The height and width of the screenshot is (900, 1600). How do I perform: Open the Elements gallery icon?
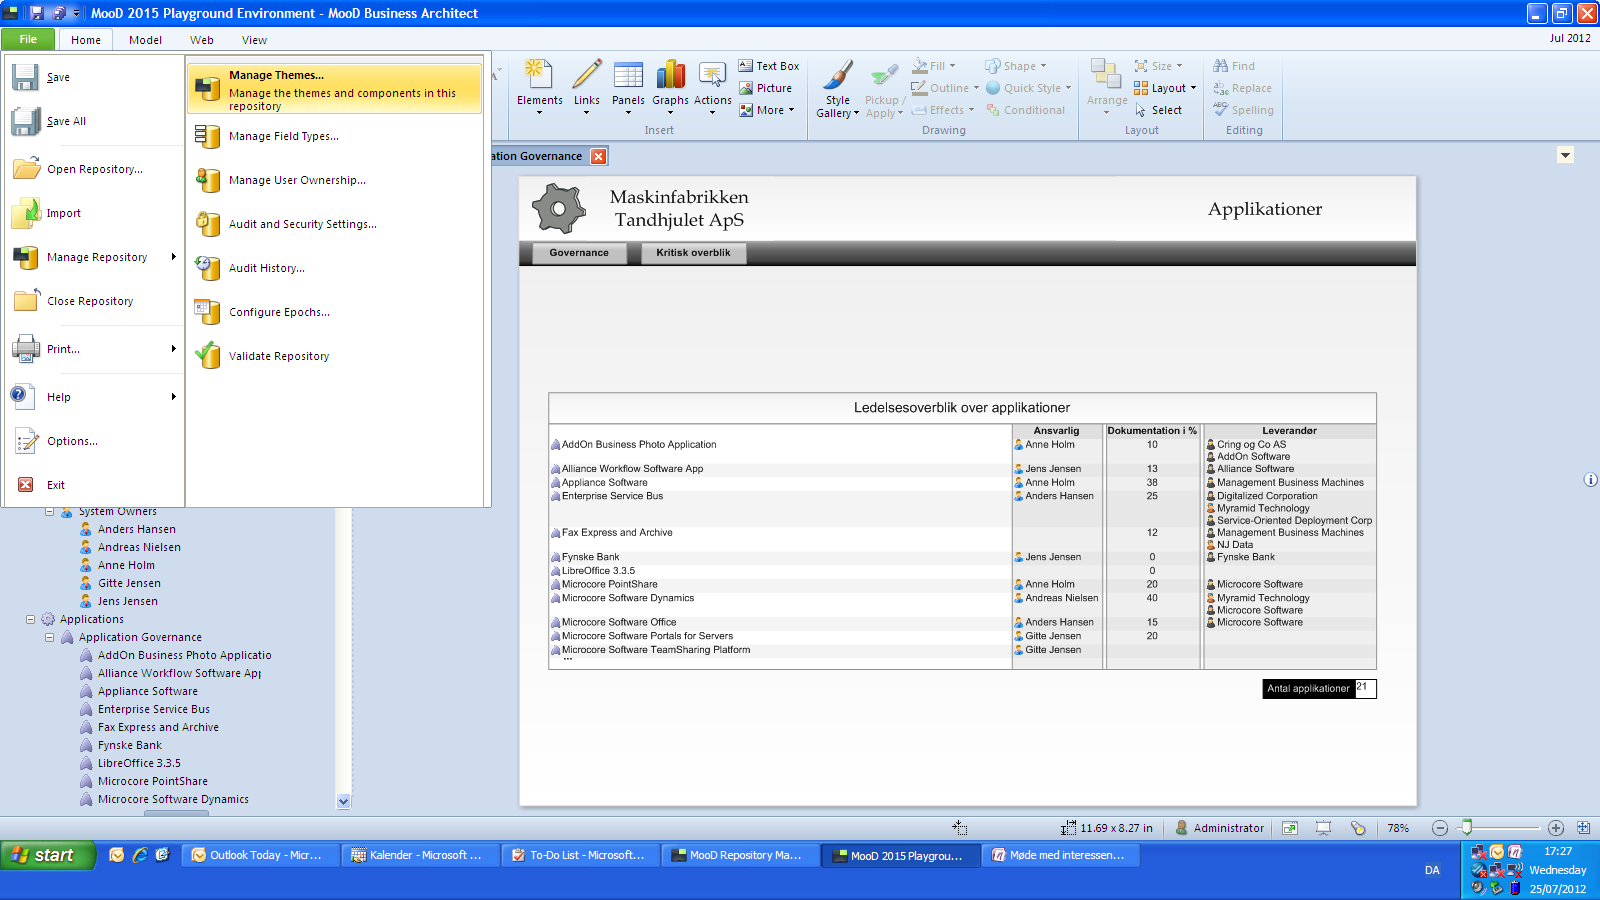539,77
